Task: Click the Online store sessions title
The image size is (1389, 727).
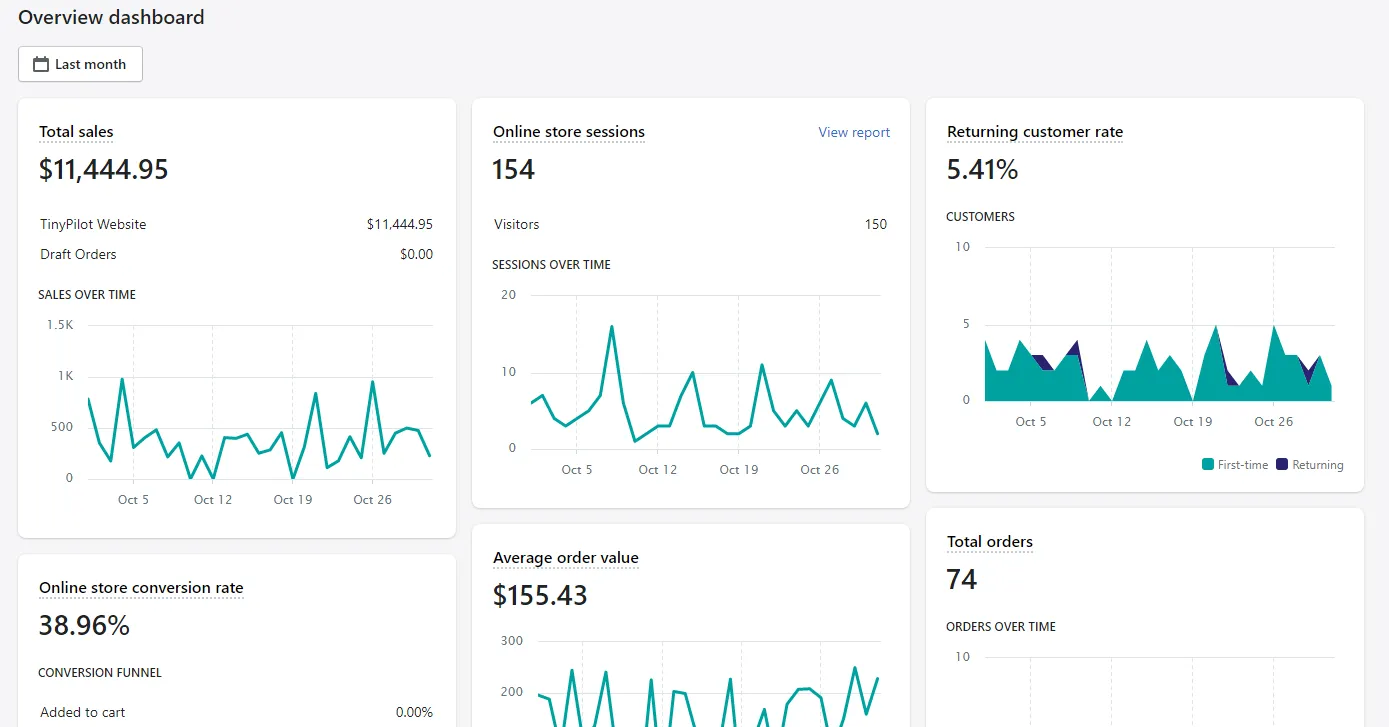Action: 568,131
